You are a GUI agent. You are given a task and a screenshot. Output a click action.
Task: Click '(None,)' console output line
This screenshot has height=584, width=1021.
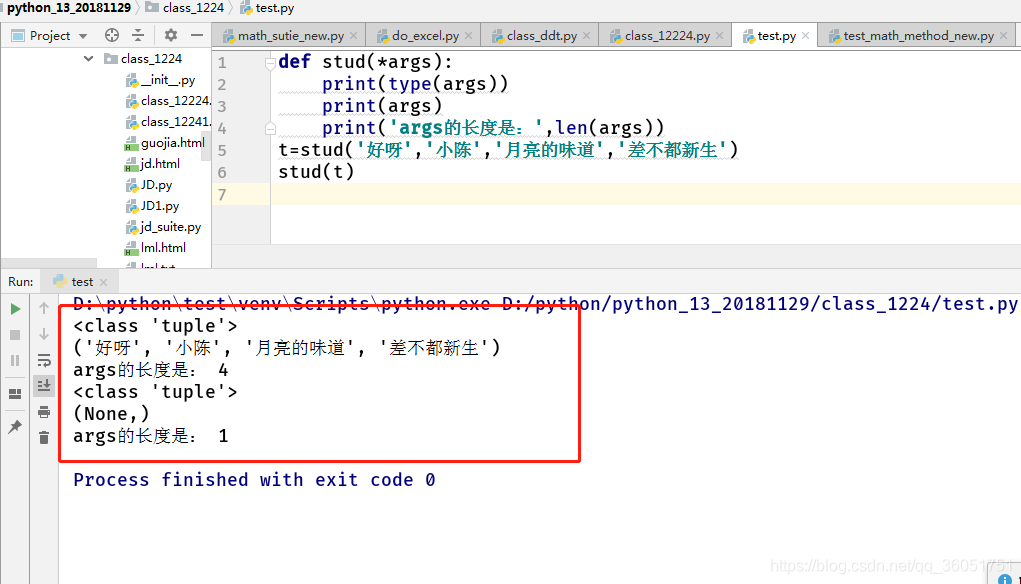pyautogui.click(x=111, y=414)
